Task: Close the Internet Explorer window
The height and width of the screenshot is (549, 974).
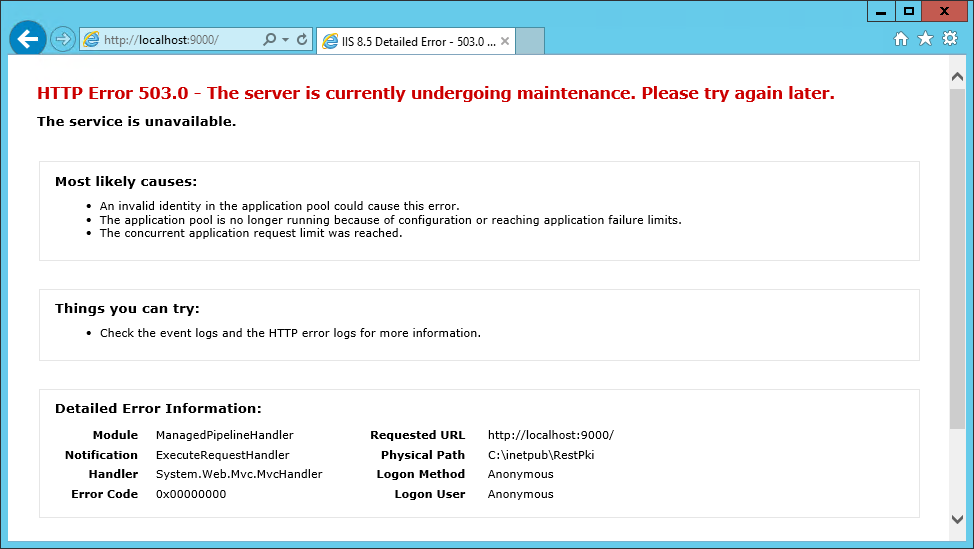Action: coord(945,11)
